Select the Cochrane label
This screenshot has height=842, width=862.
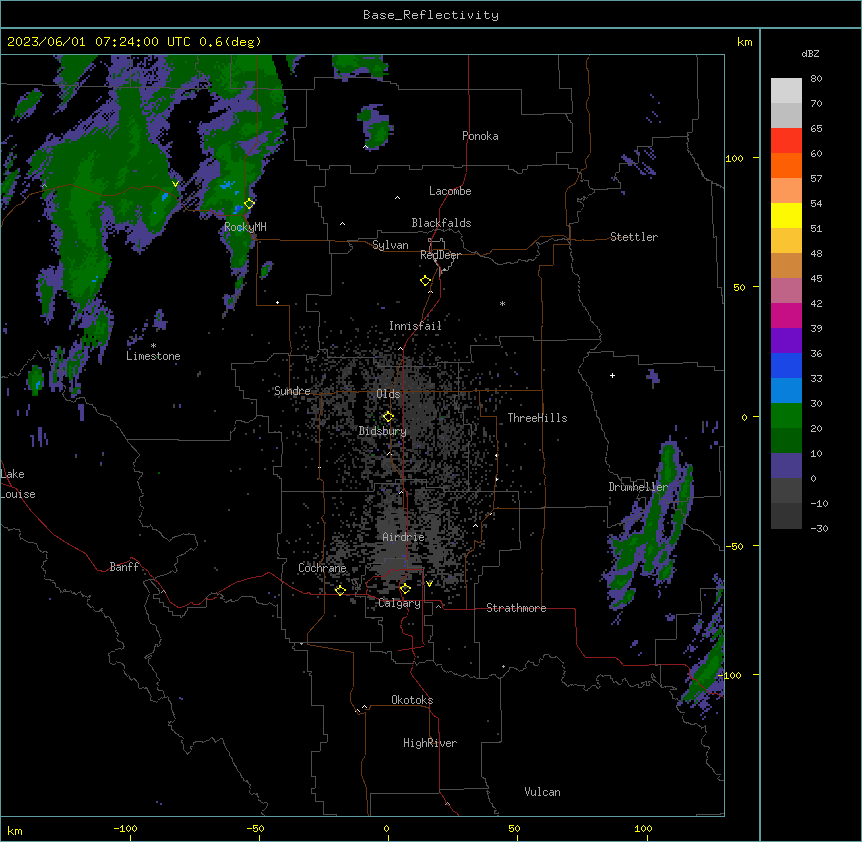point(322,568)
